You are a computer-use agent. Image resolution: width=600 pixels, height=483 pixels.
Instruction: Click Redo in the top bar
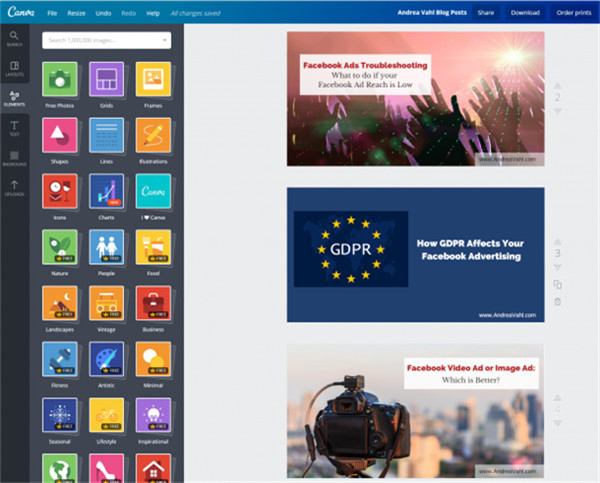click(x=129, y=13)
